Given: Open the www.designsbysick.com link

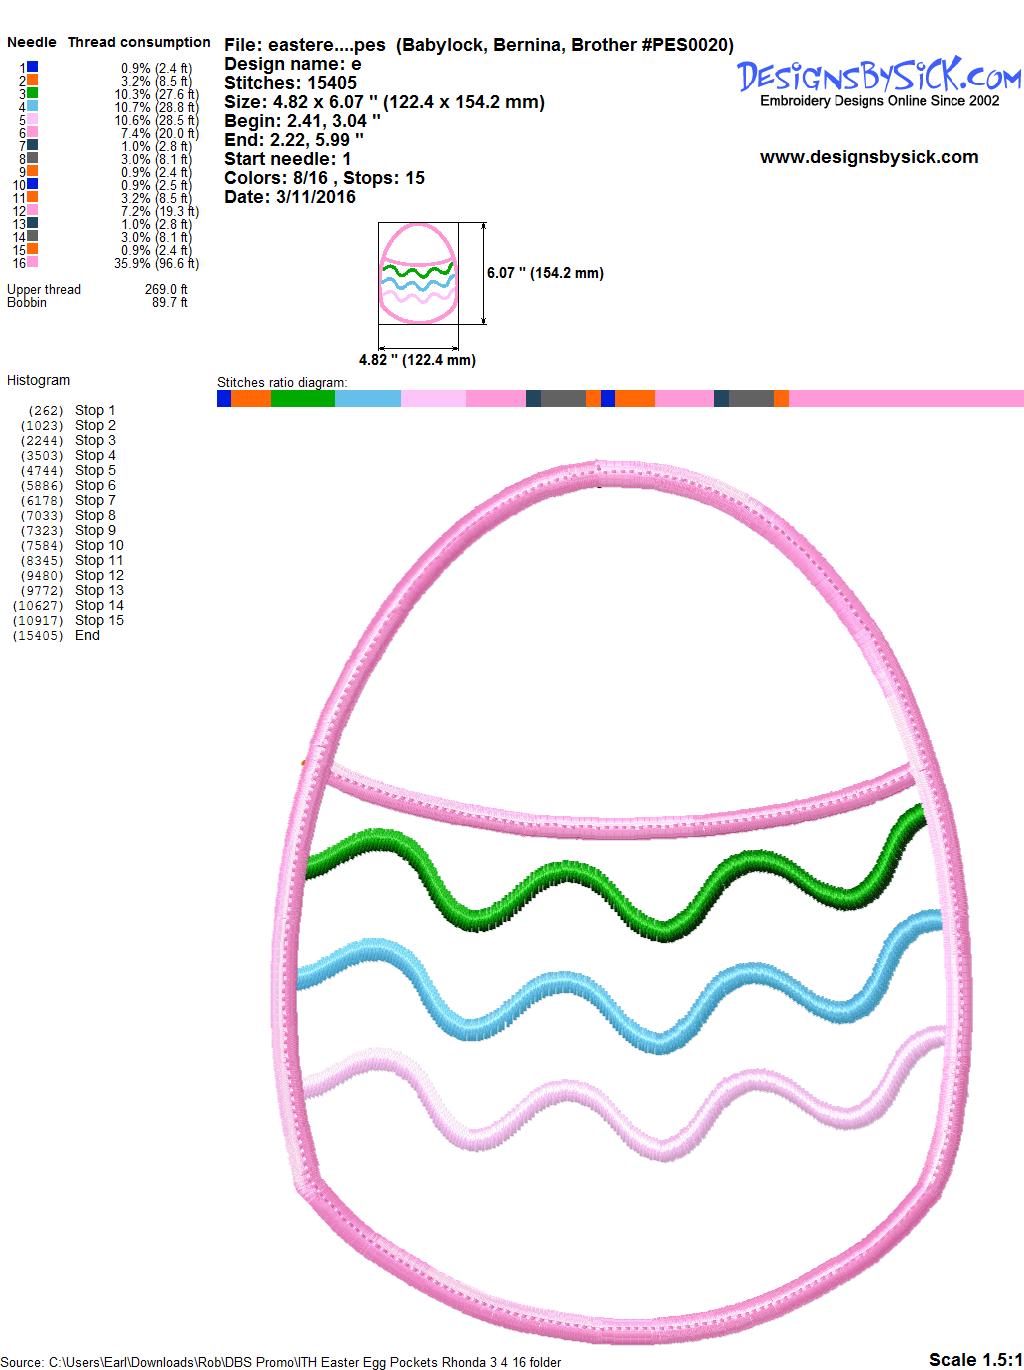Looking at the screenshot, I should click(868, 157).
